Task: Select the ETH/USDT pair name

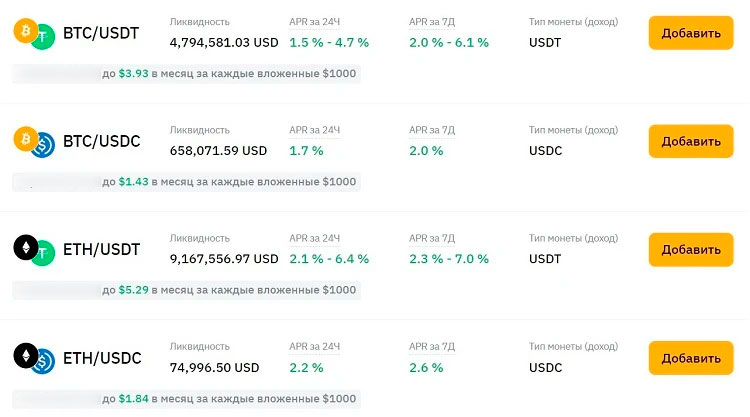Action: point(101,249)
